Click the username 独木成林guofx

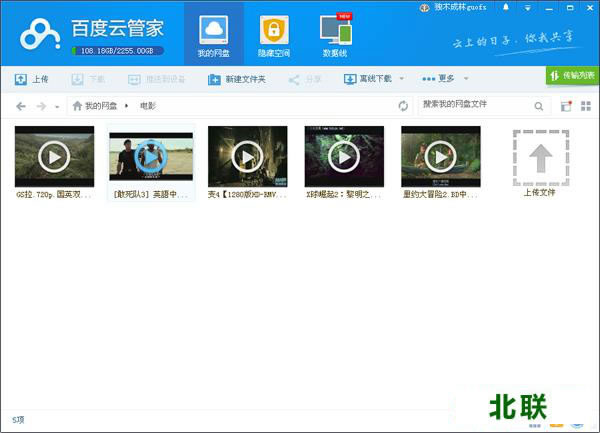460,7
